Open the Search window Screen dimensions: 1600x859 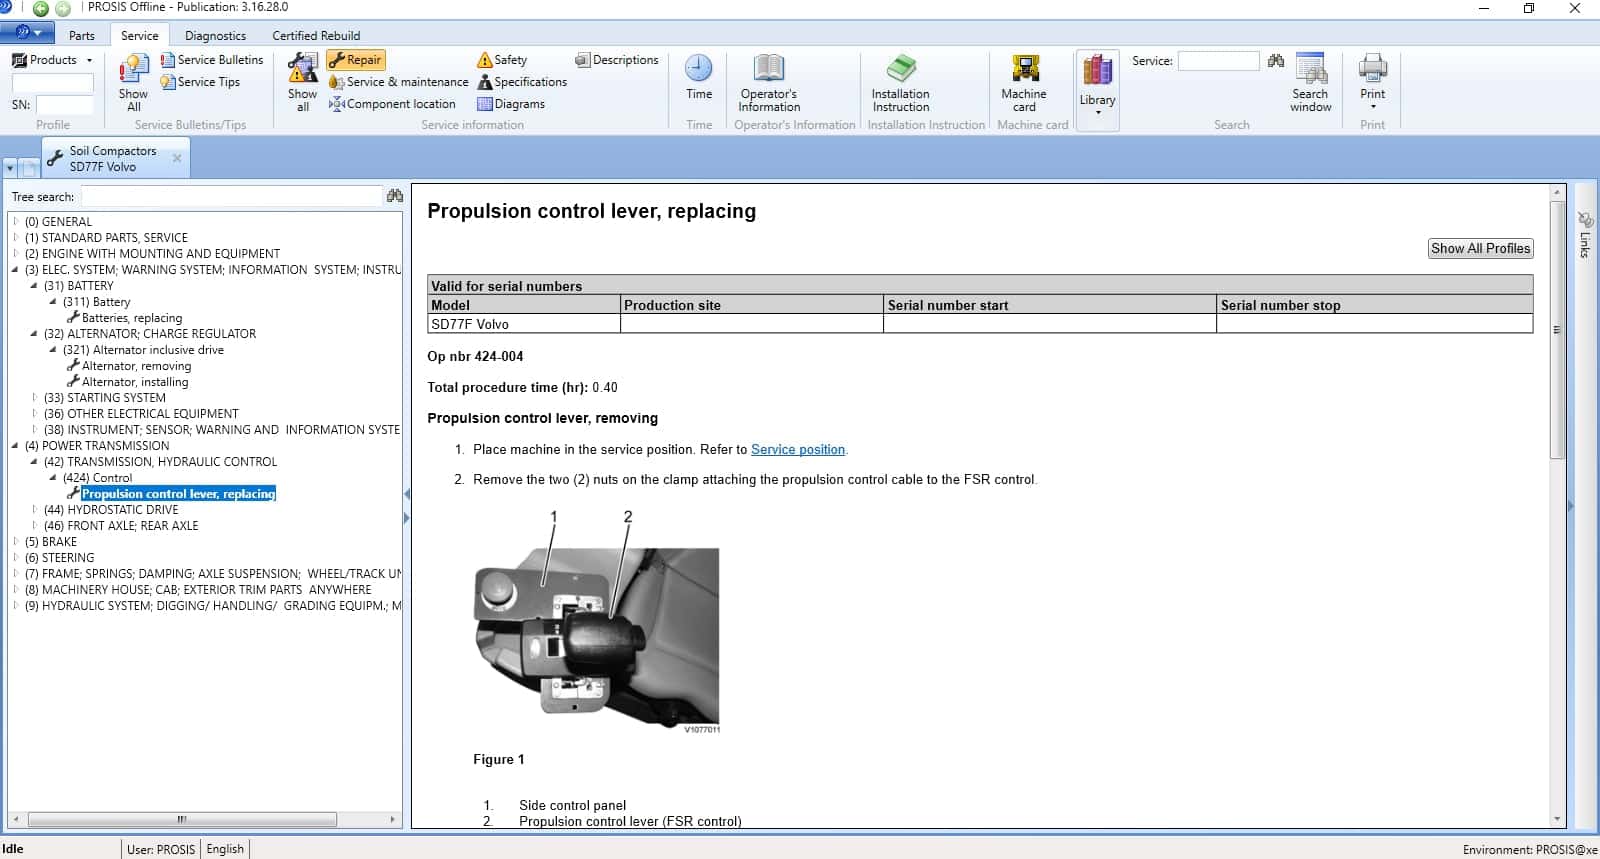pos(1310,83)
